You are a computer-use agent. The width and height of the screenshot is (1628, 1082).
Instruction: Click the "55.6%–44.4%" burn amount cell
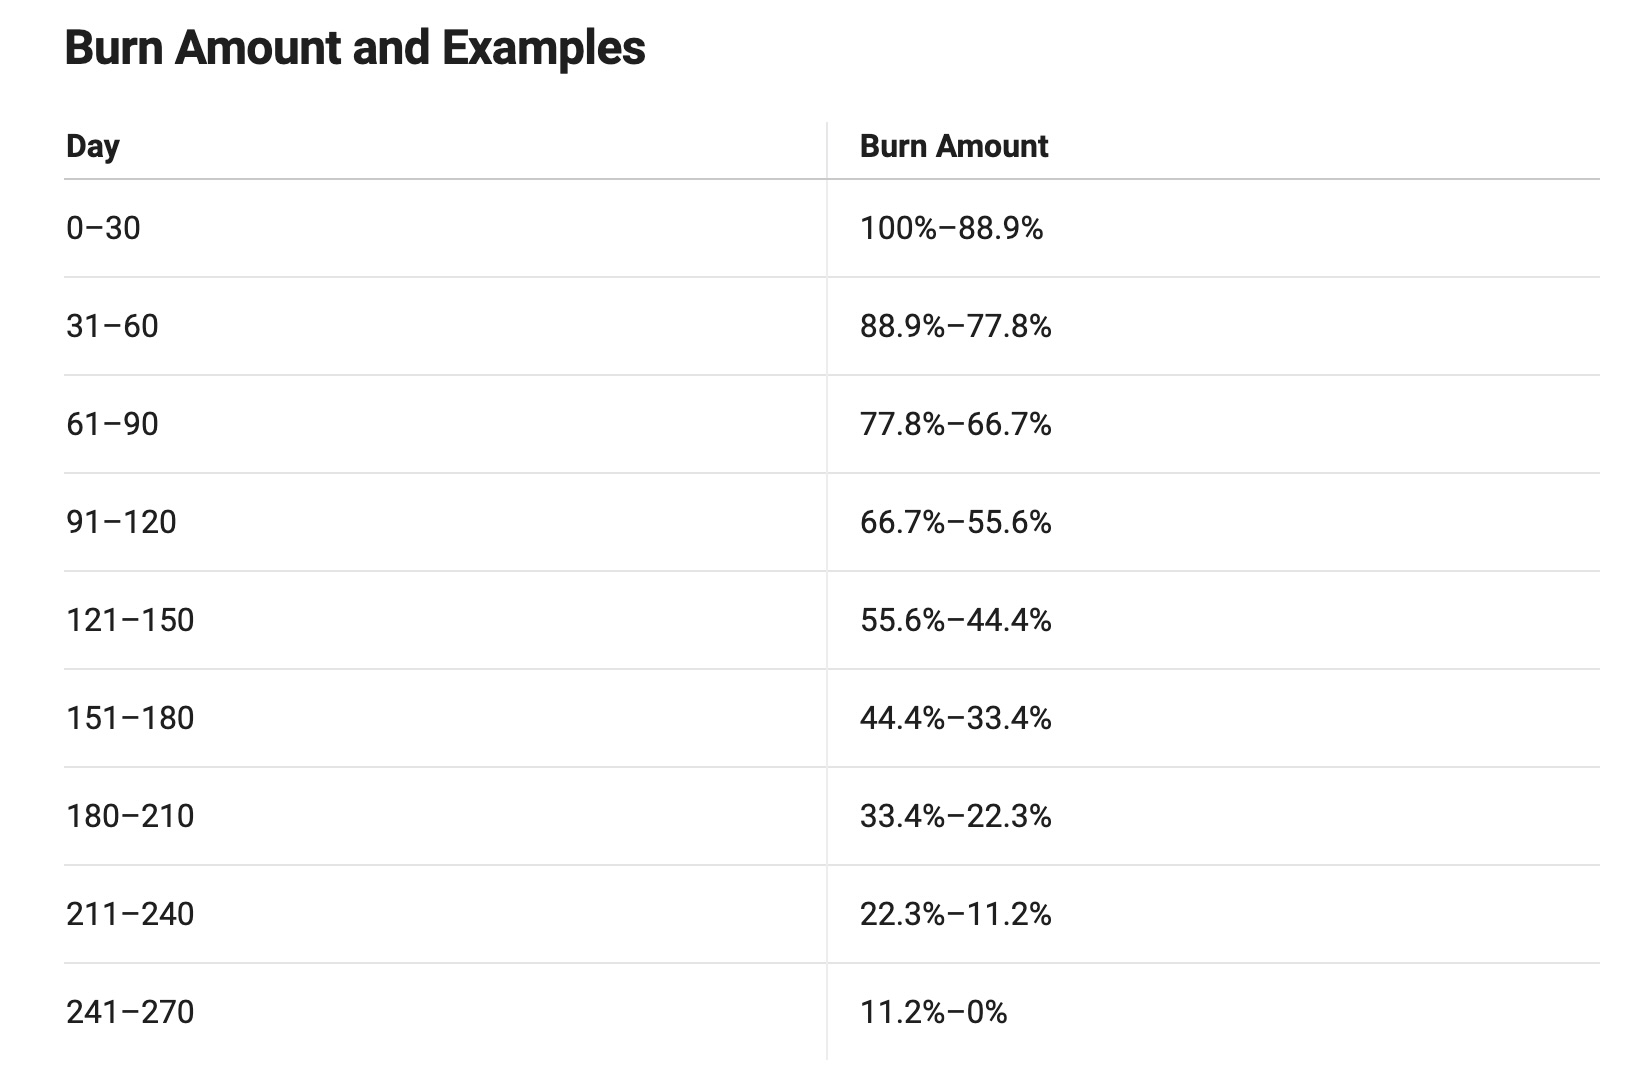955,620
